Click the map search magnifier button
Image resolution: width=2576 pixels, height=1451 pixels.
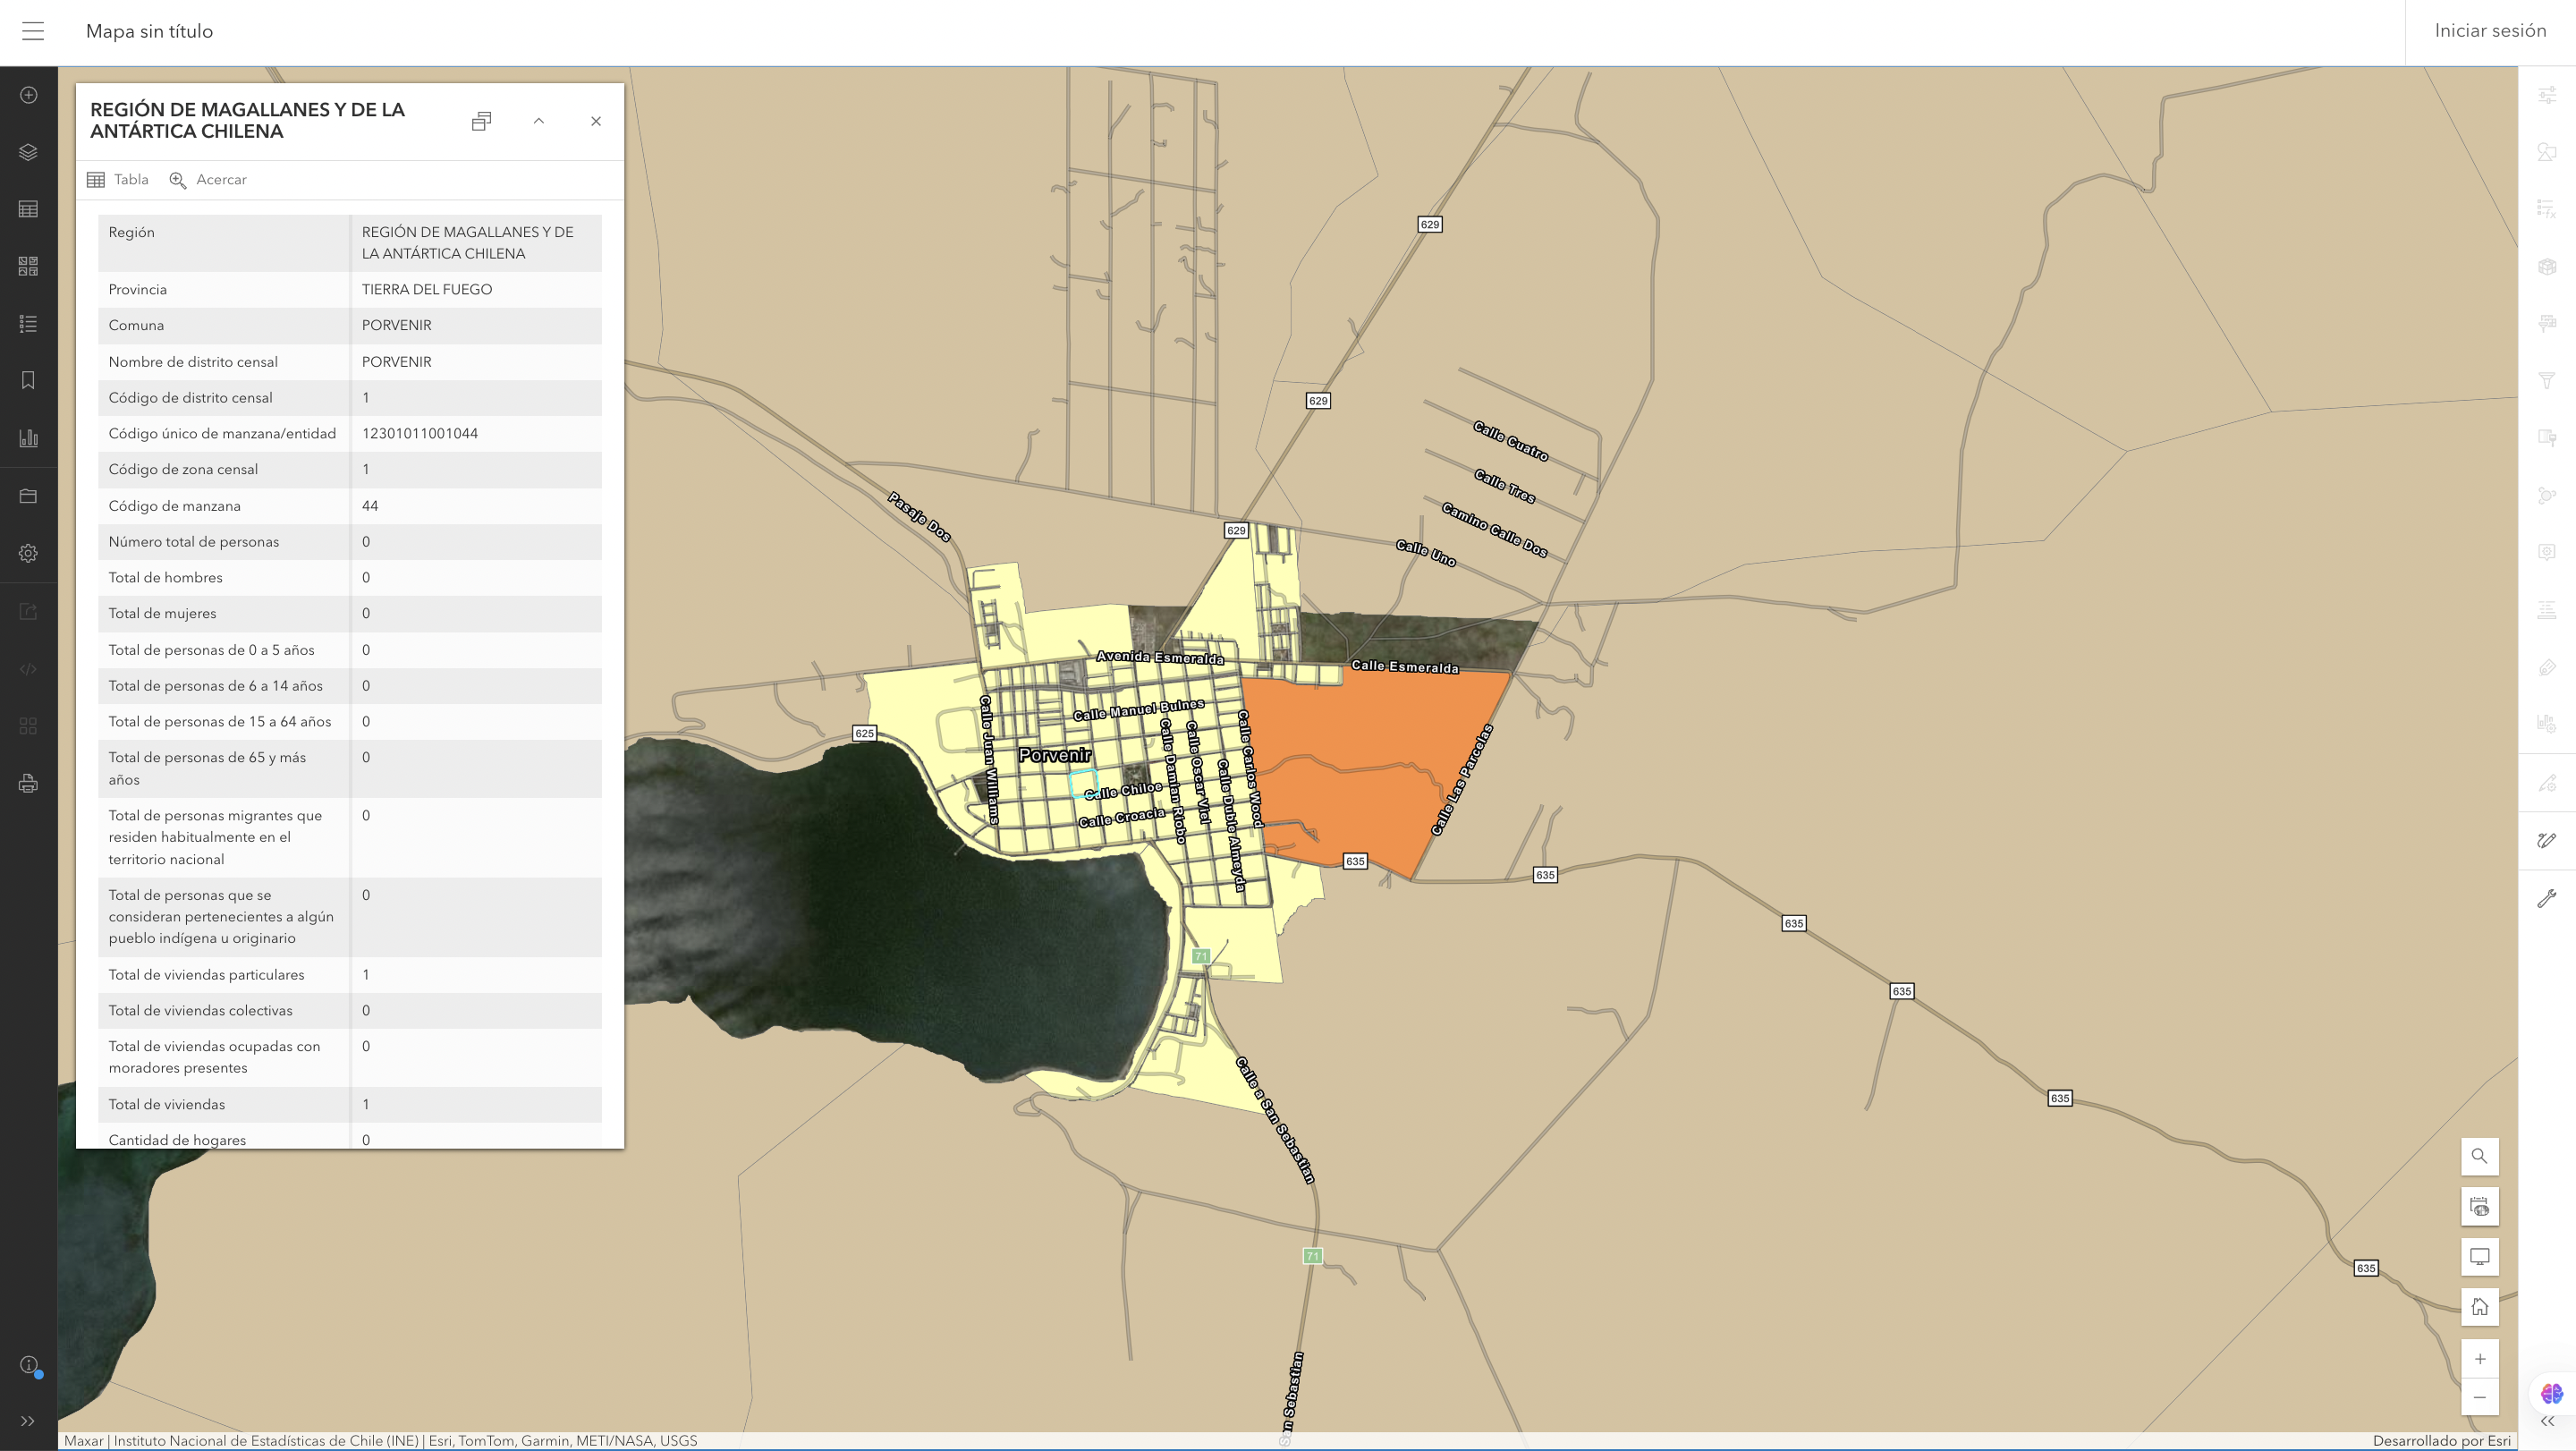[2479, 1156]
